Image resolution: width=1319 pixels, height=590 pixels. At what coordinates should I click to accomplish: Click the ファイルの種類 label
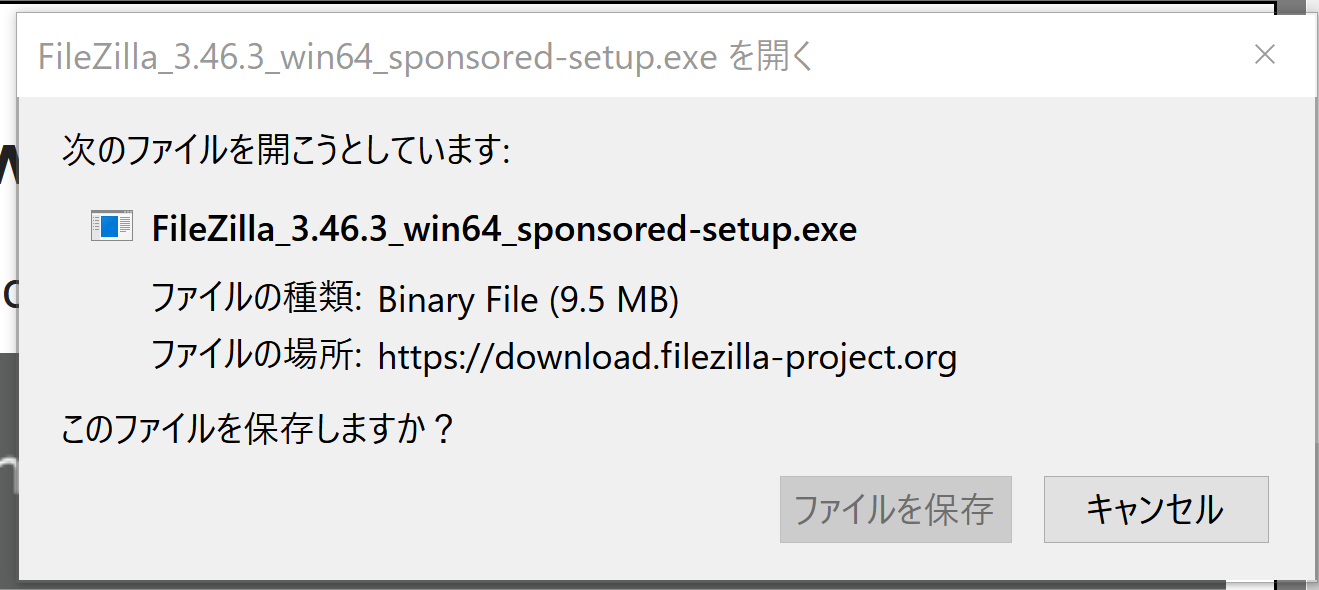pos(255,297)
